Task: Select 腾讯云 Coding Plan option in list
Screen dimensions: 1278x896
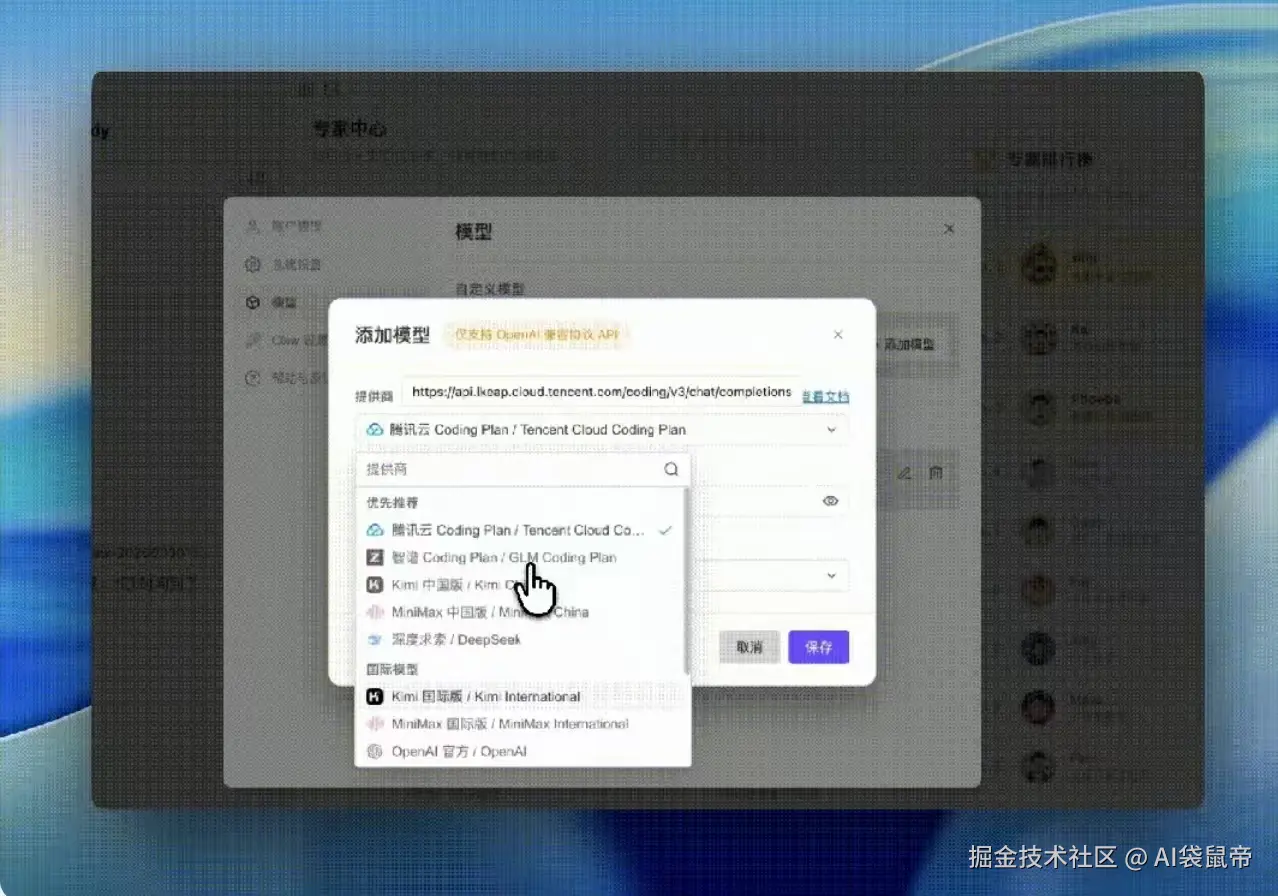Action: click(520, 530)
